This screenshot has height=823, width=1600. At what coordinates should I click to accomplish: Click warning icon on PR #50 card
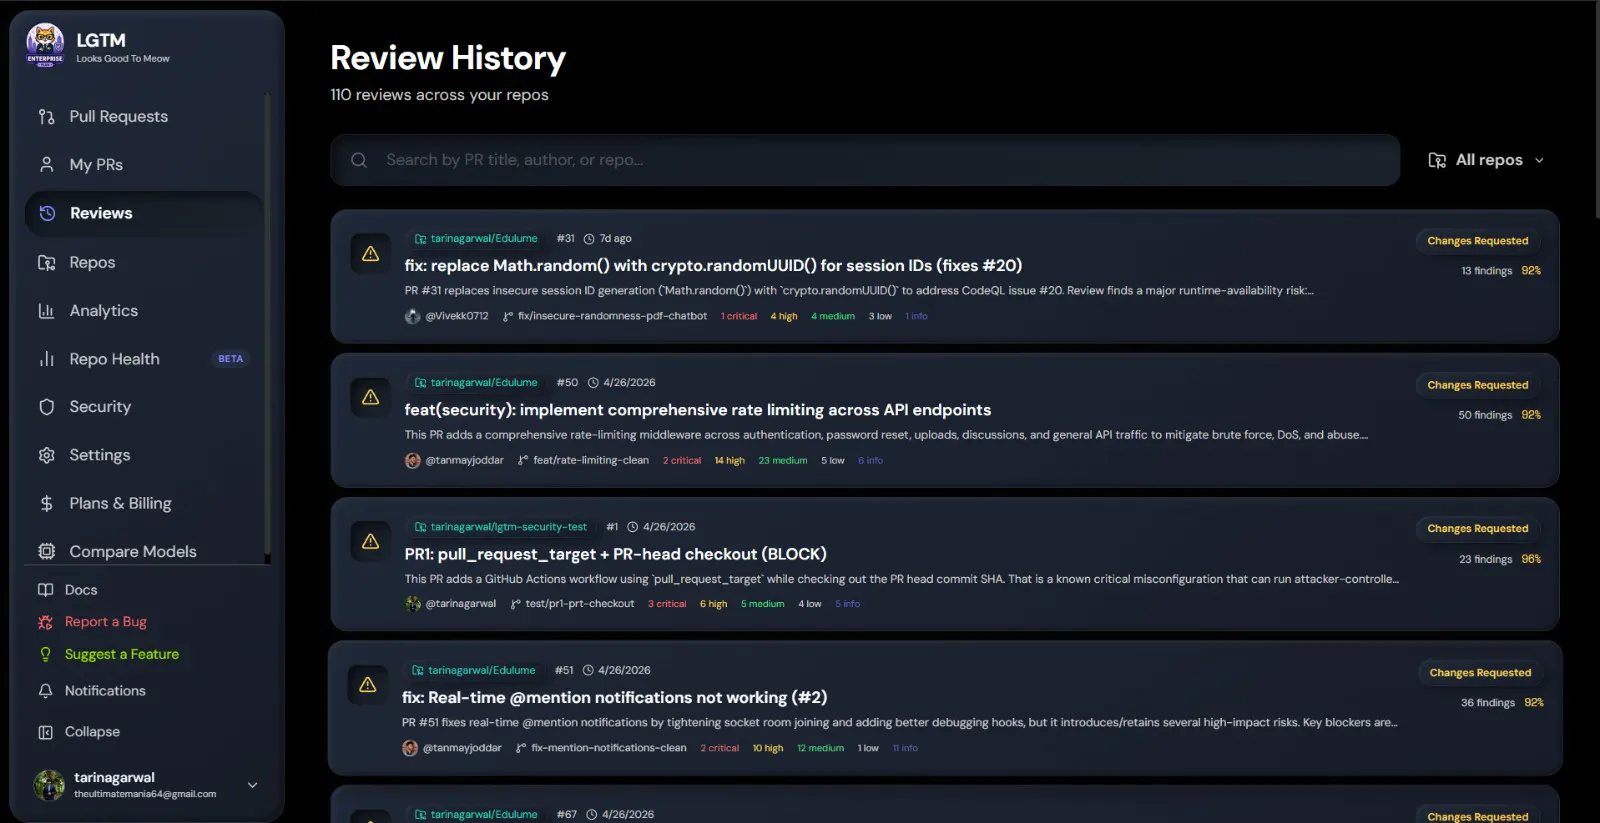point(370,398)
